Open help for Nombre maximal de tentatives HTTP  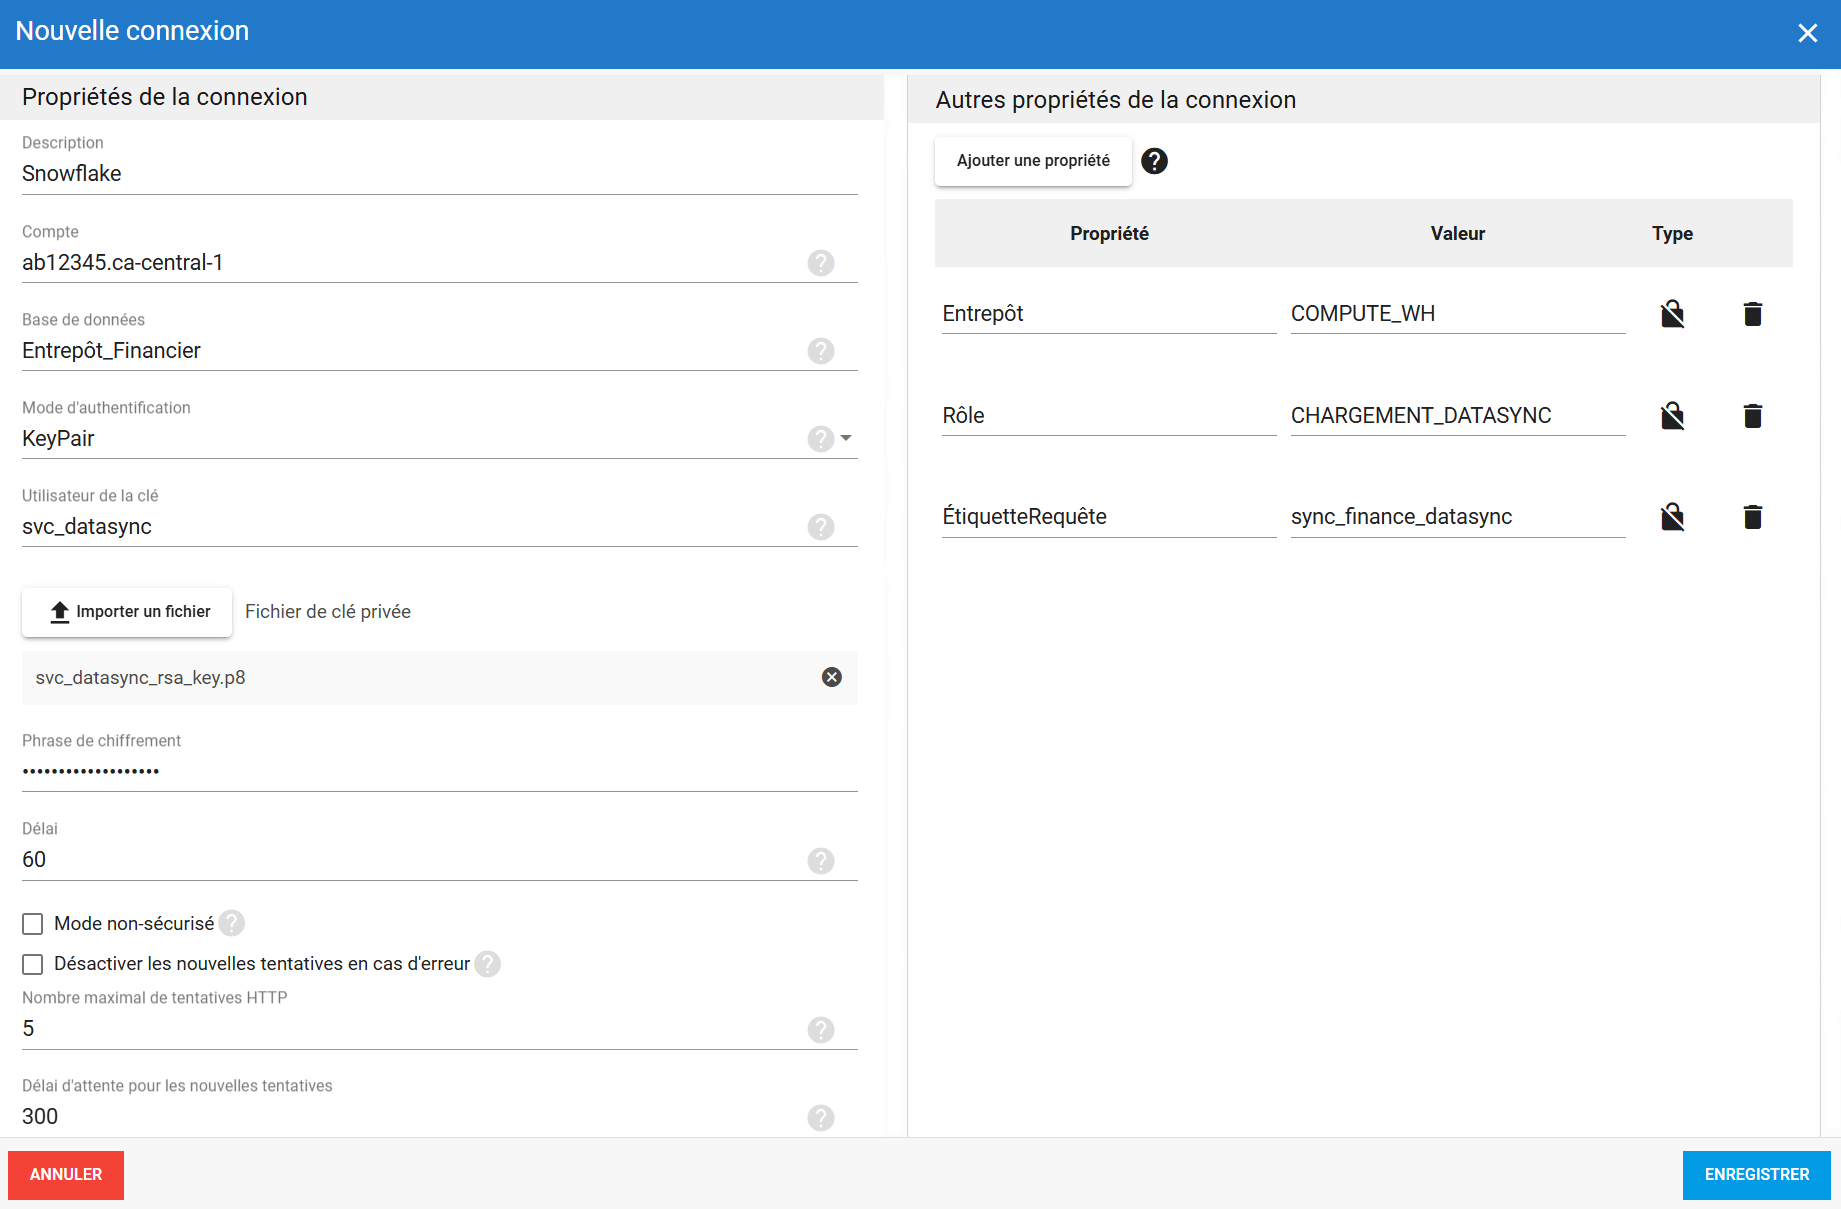click(821, 1030)
